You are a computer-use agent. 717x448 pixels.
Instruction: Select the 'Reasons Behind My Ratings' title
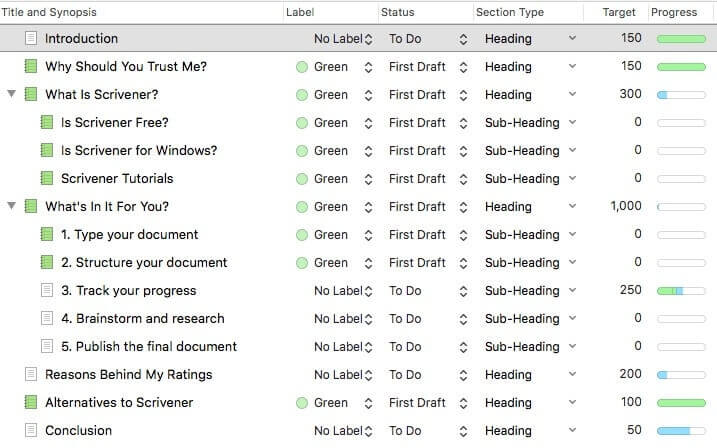pyautogui.click(x=128, y=375)
